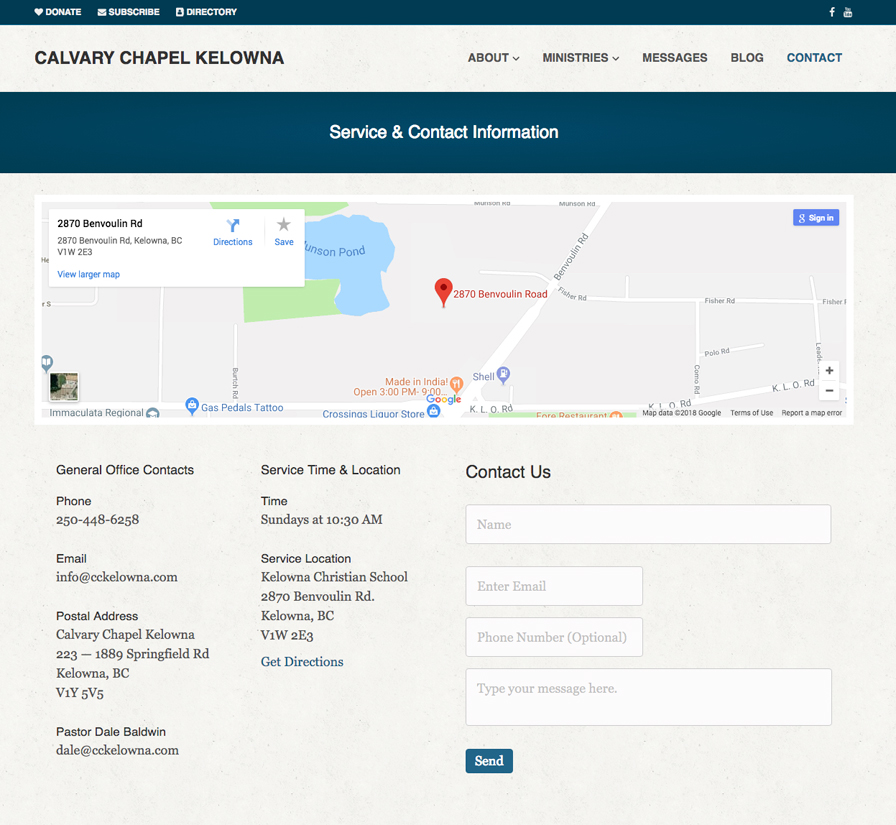Click the phone number 250-448-6258

97,519
